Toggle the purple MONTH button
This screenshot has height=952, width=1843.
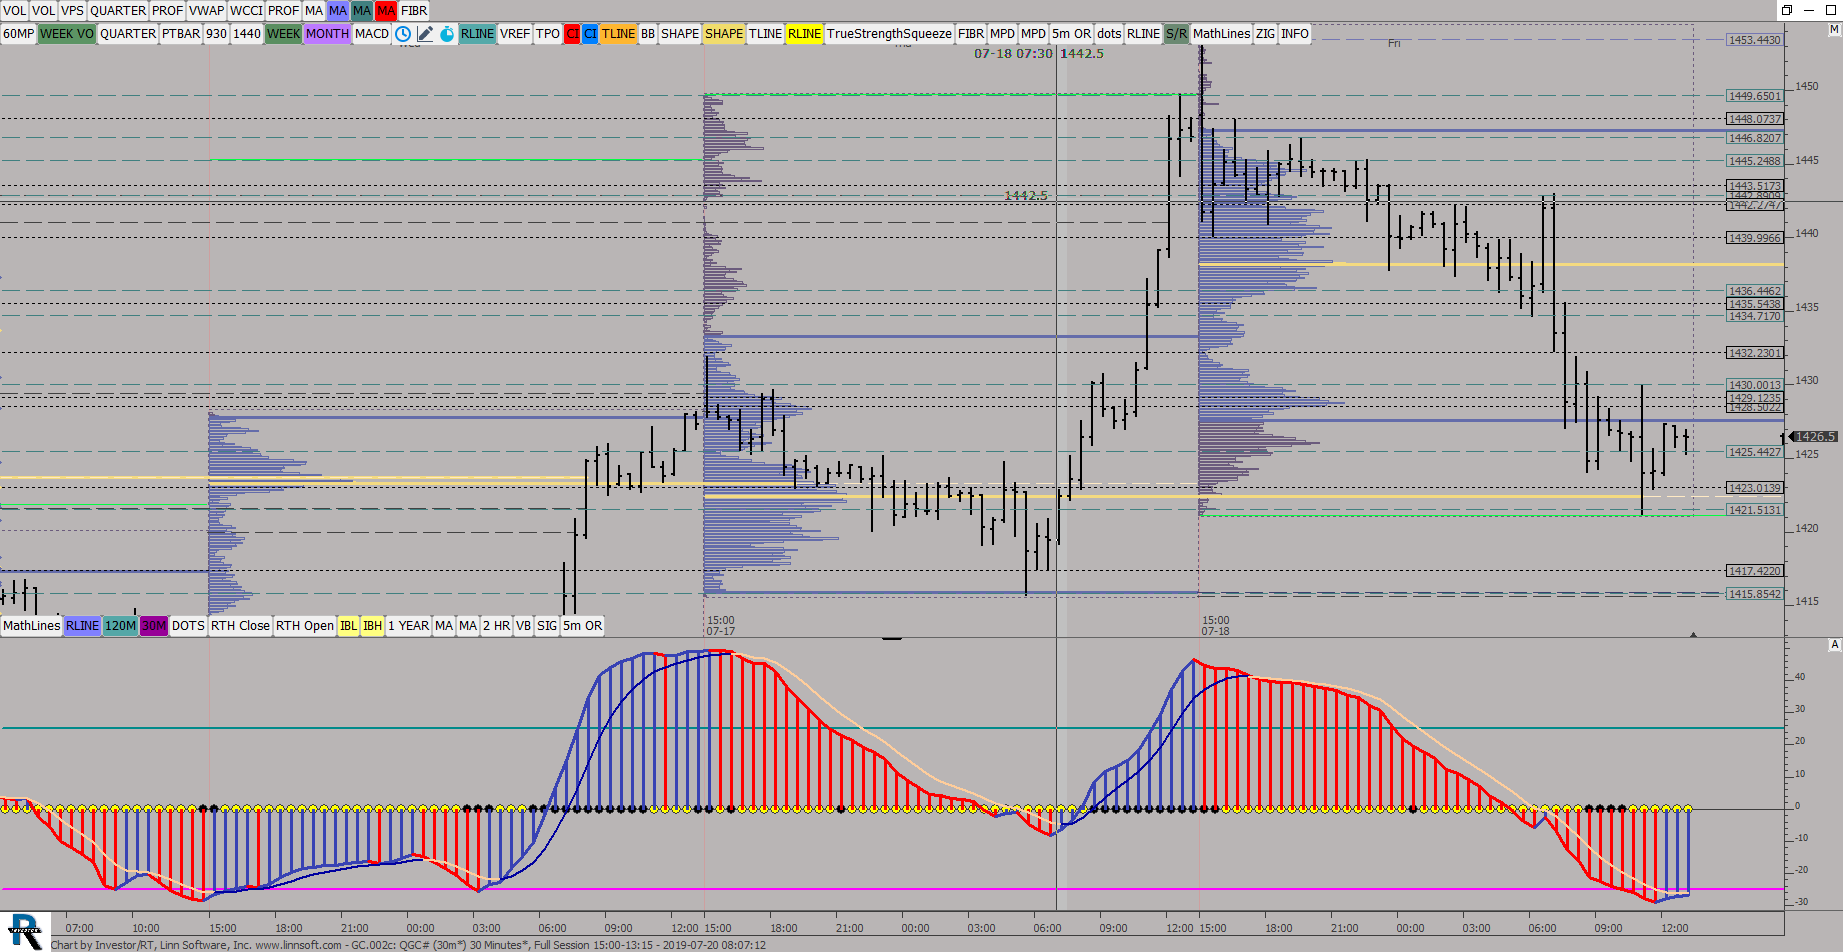click(x=327, y=34)
